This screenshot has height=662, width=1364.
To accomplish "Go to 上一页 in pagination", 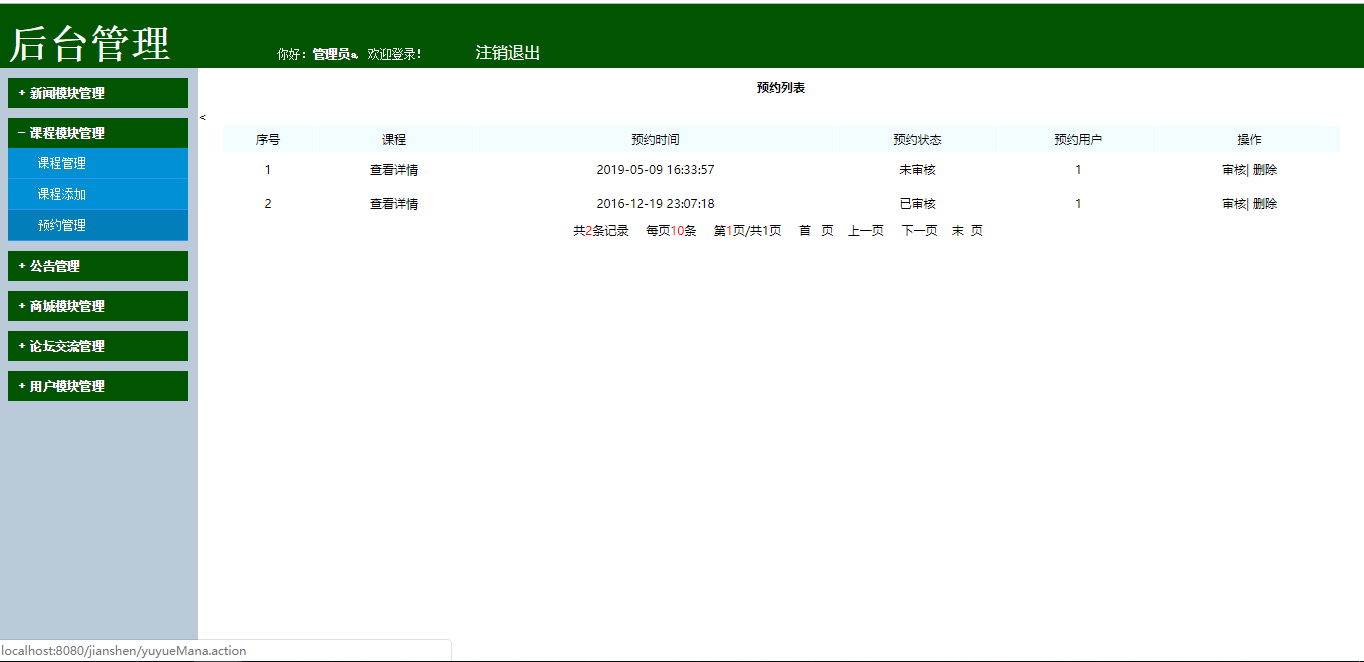I will [866, 231].
